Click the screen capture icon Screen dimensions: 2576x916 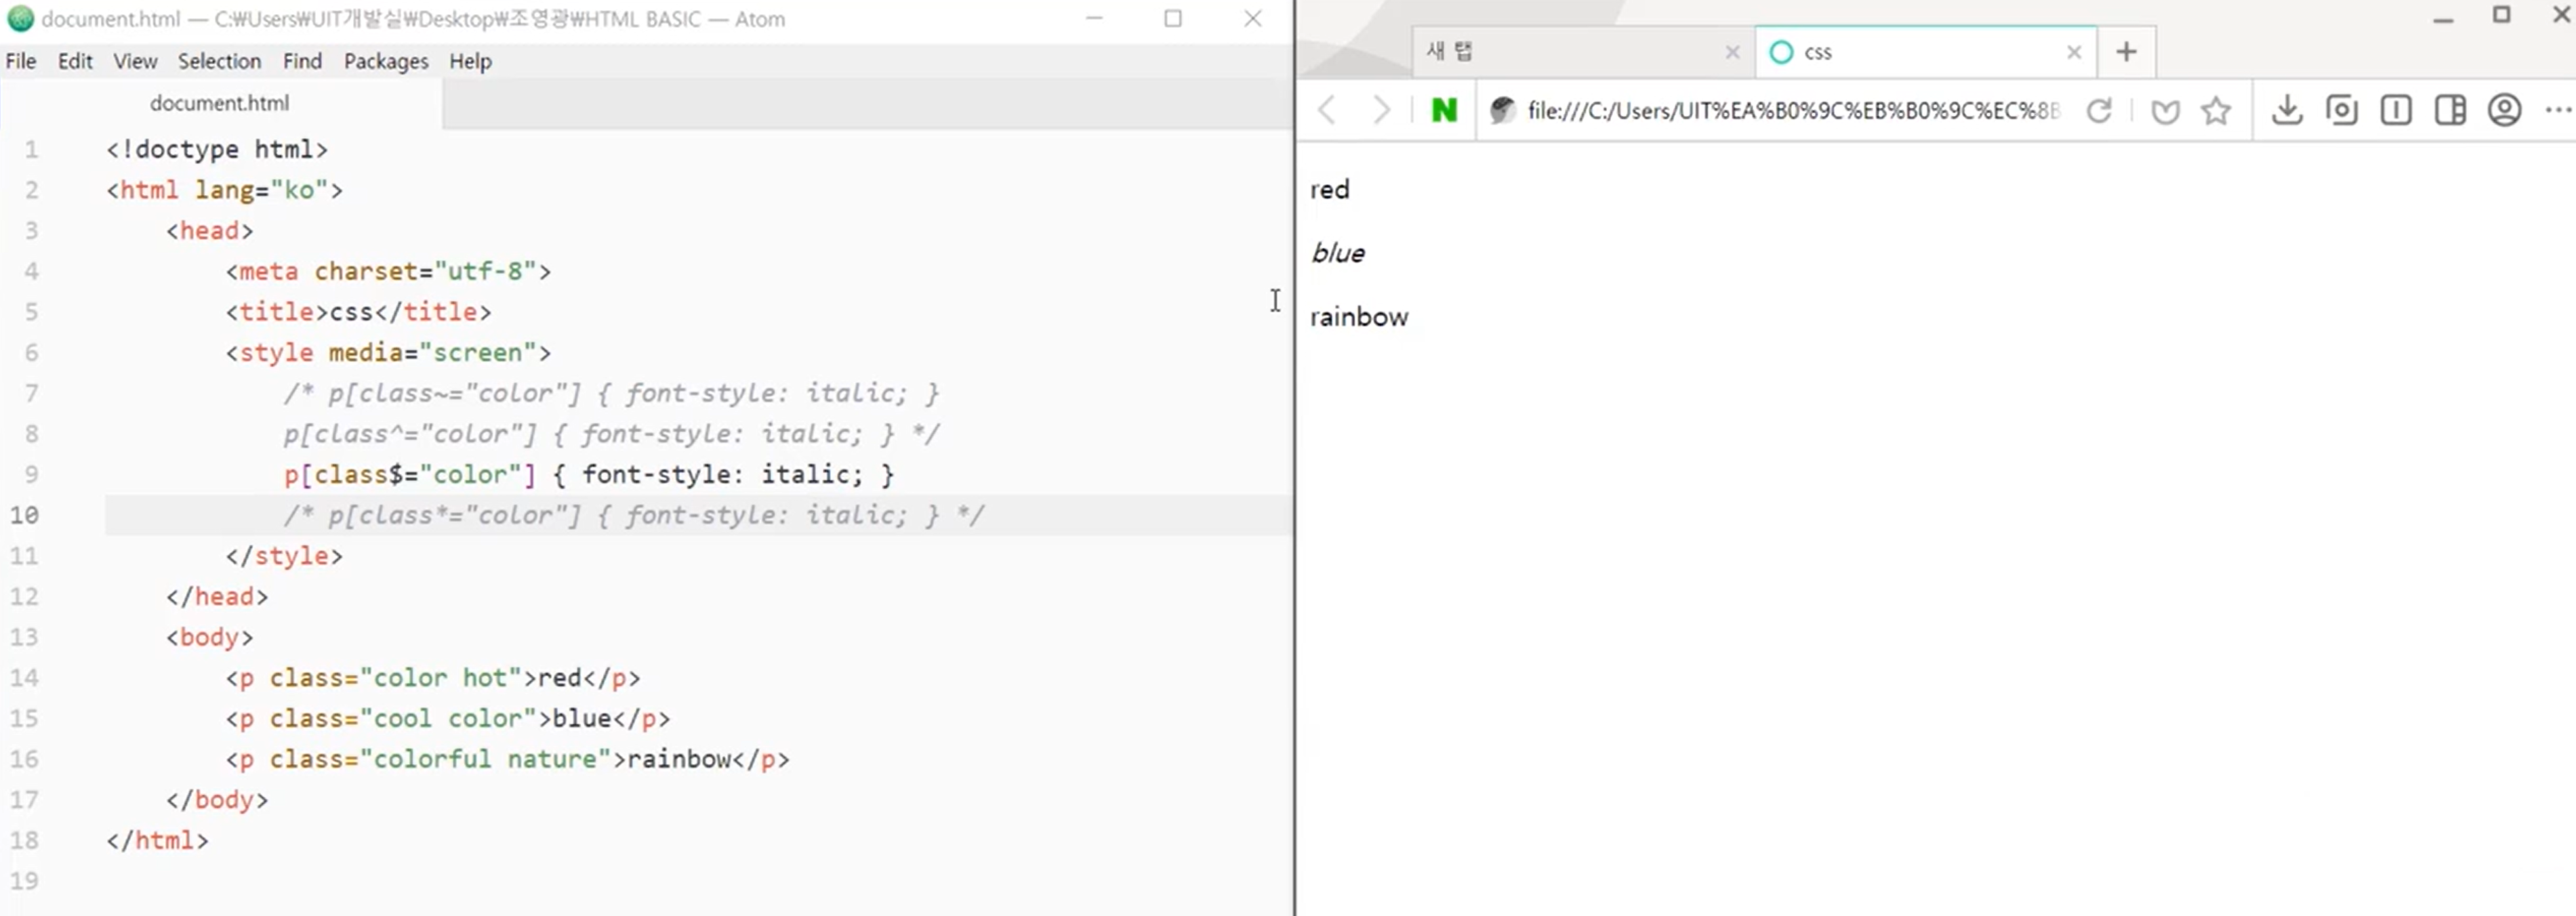pos(2342,110)
